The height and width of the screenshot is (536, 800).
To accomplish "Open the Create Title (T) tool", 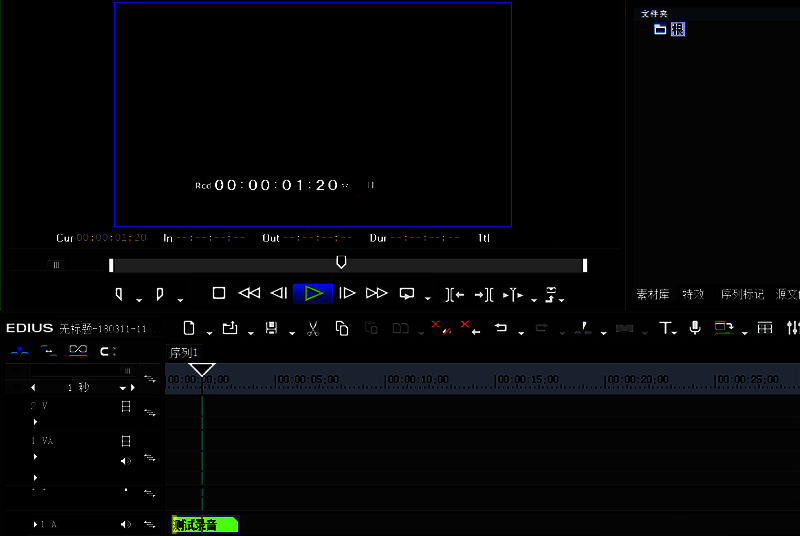I will tap(665, 328).
